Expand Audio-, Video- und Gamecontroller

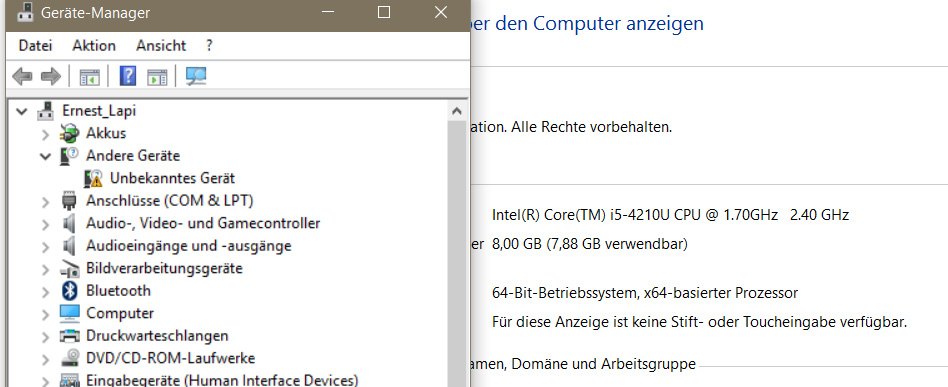[x=45, y=224]
